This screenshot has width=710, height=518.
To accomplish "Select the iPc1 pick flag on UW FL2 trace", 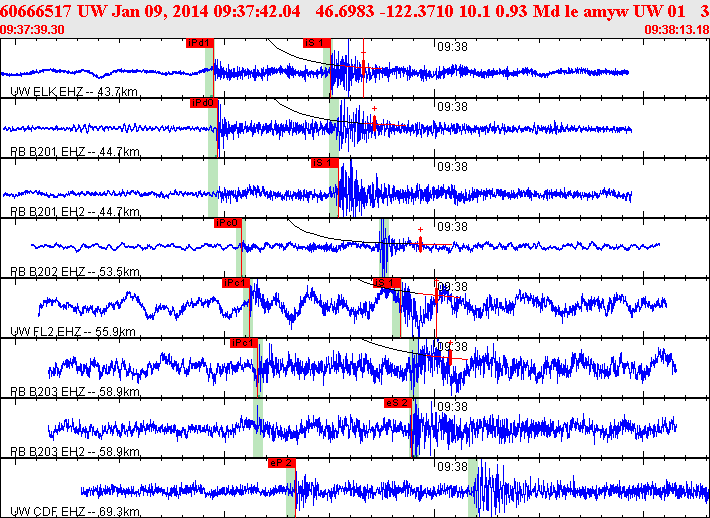I will pyautogui.click(x=236, y=283).
